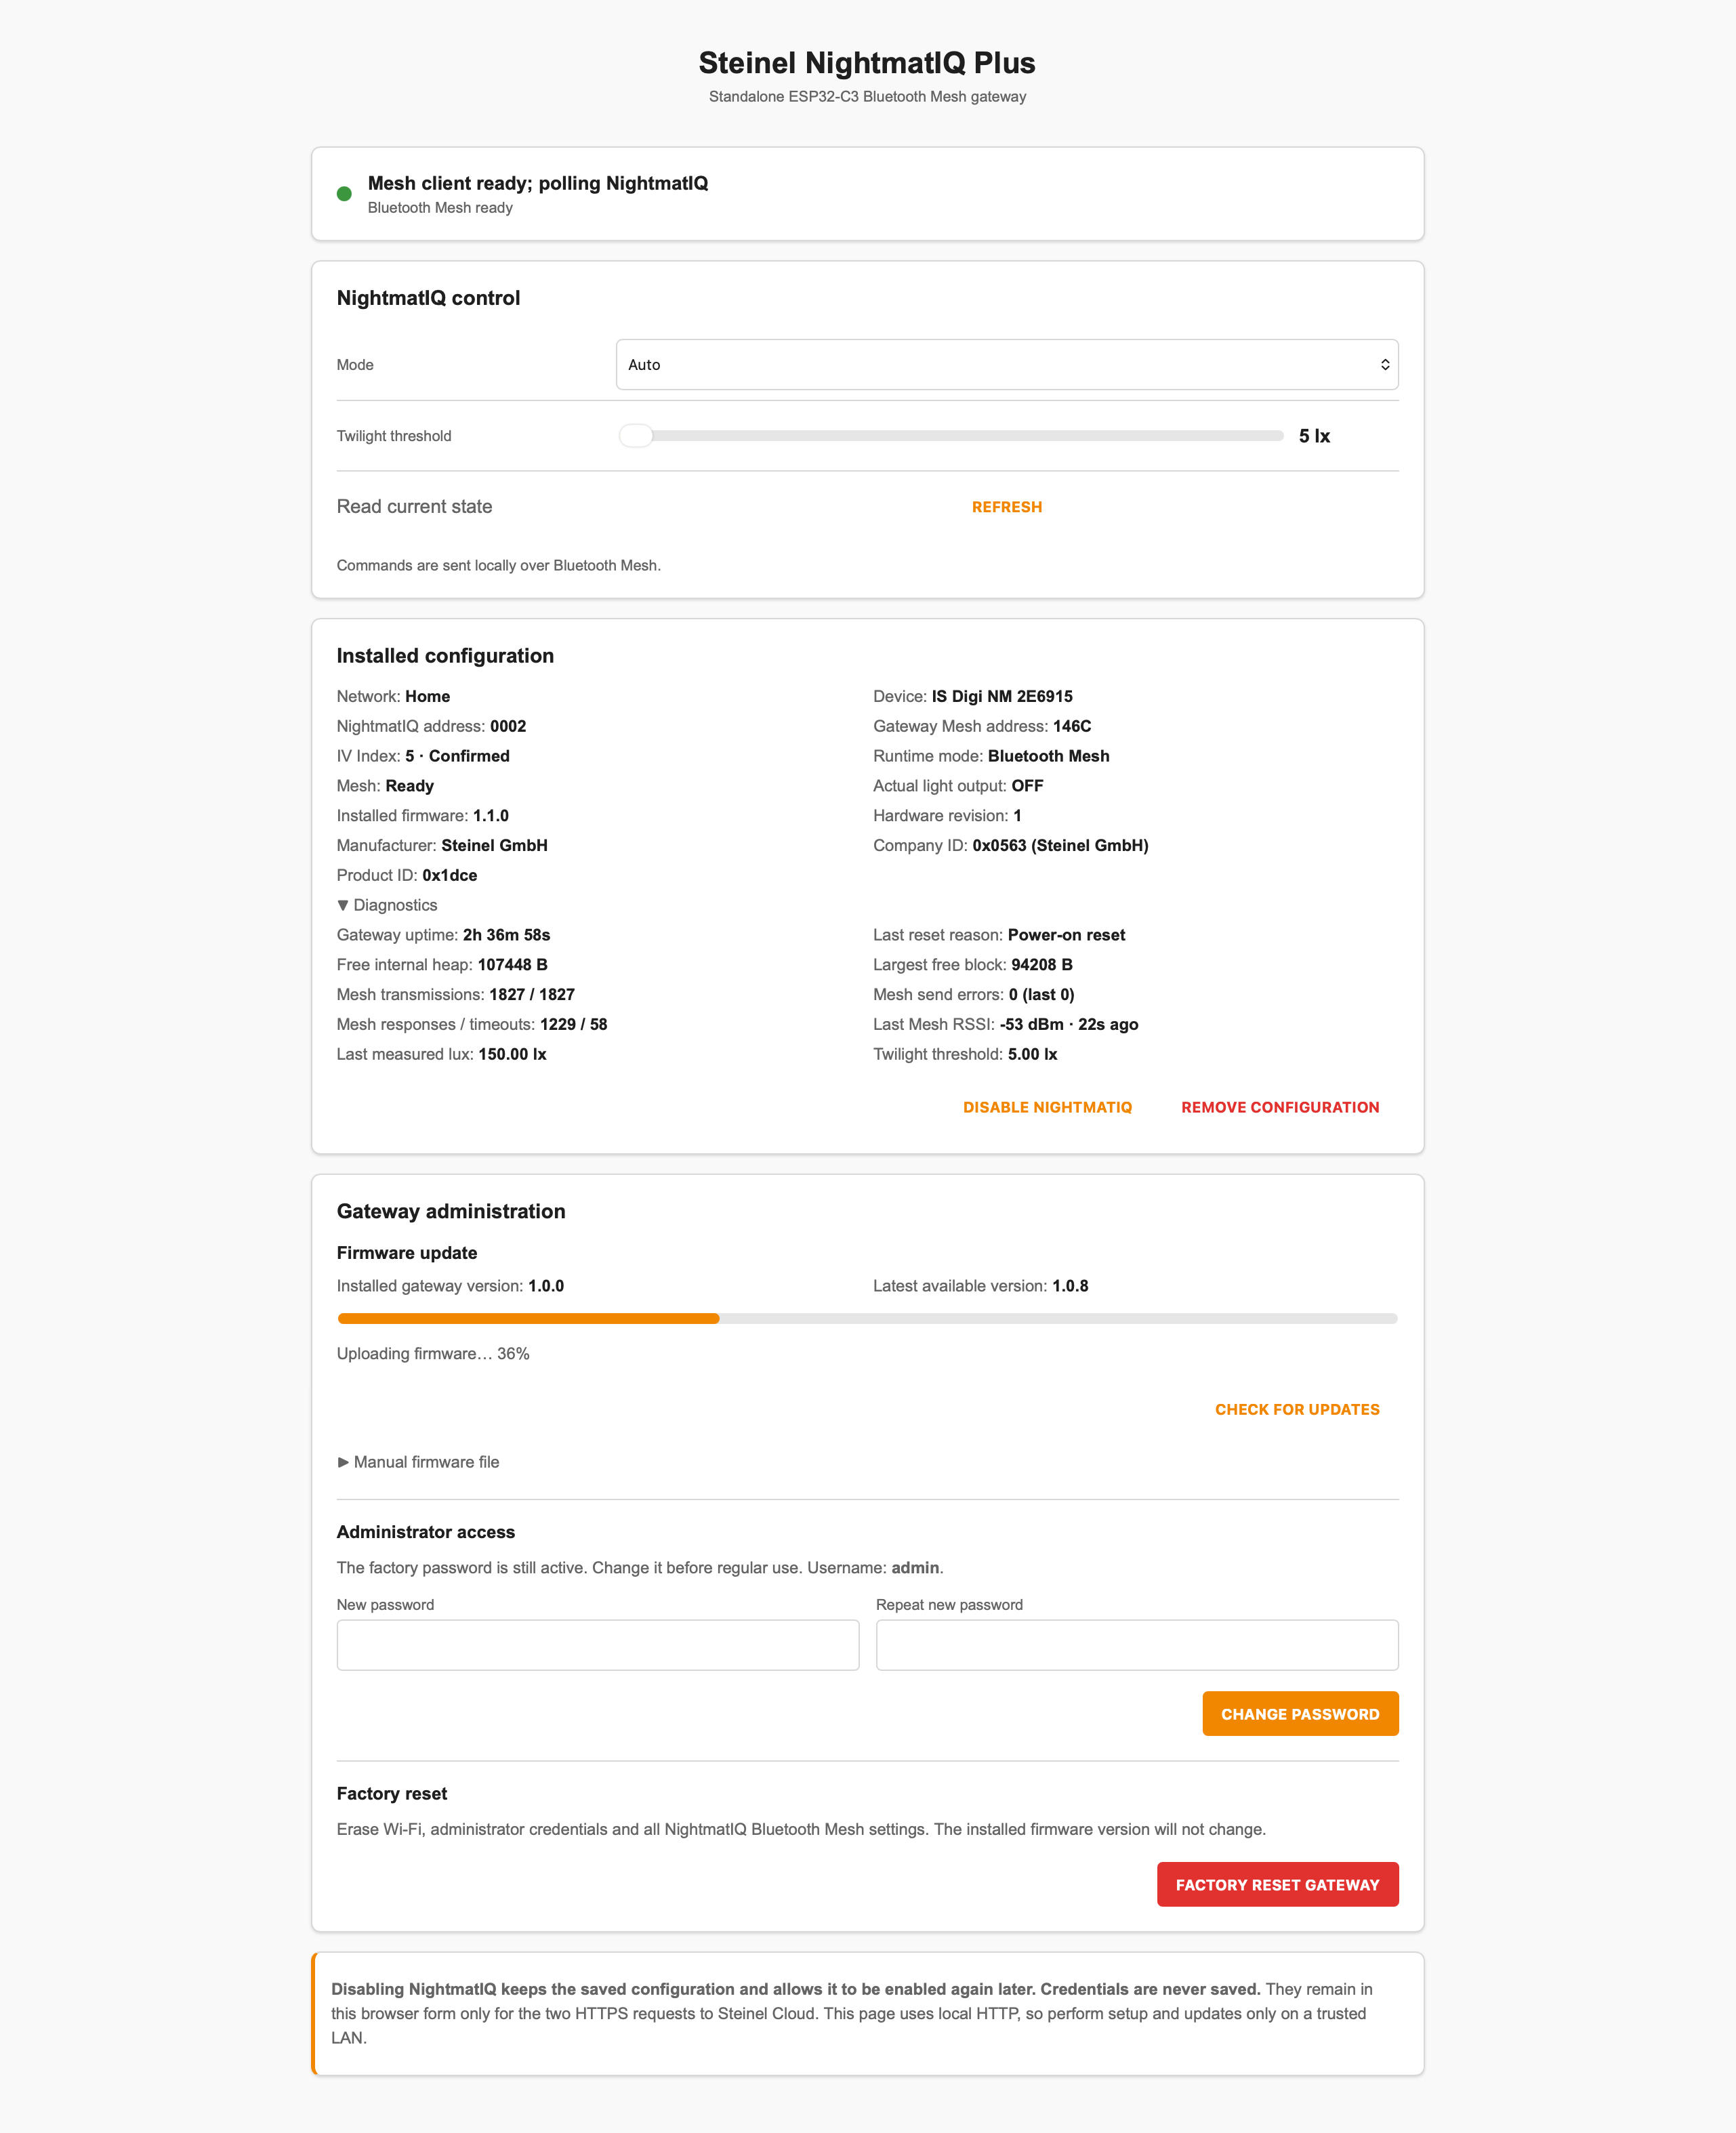Viewport: 1736px width, 2133px height.
Task: Click the Twilight threshold '5 lx' value
Action: (1314, 436)
